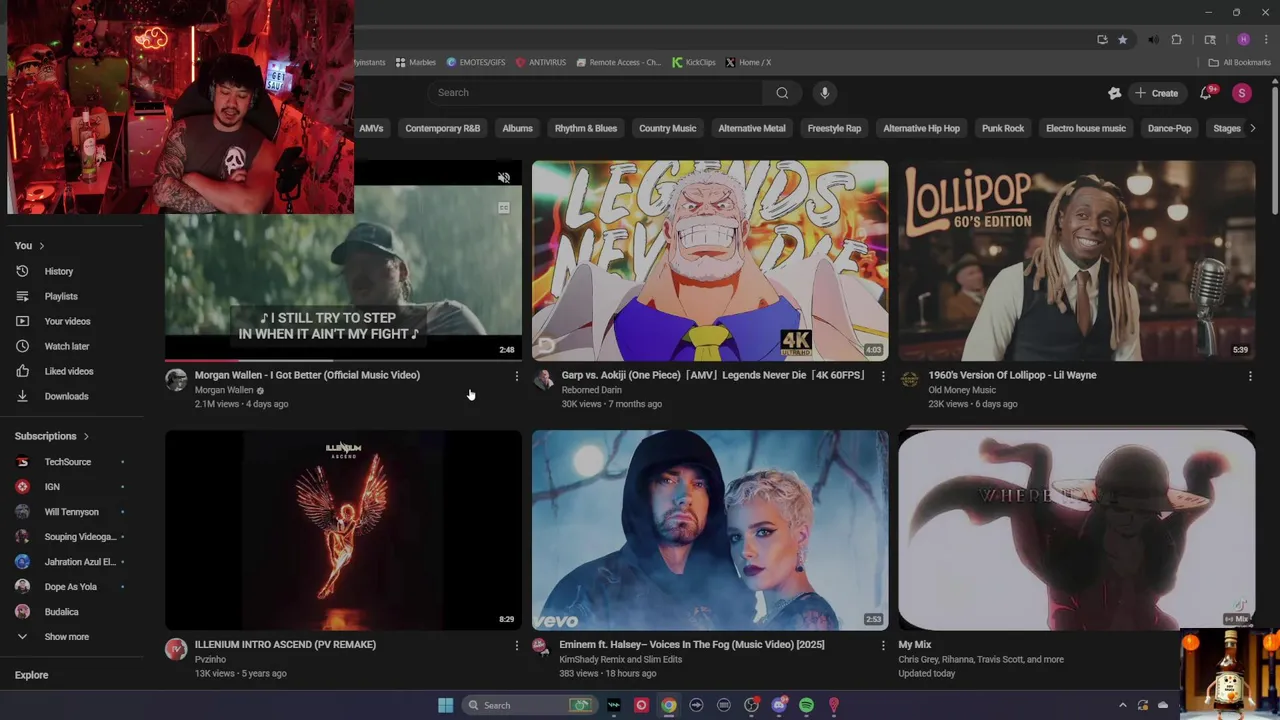1280x720 pixels.
Task: Open the ANTIVIRUS bookmark
Action: click(x=541, y=62)
